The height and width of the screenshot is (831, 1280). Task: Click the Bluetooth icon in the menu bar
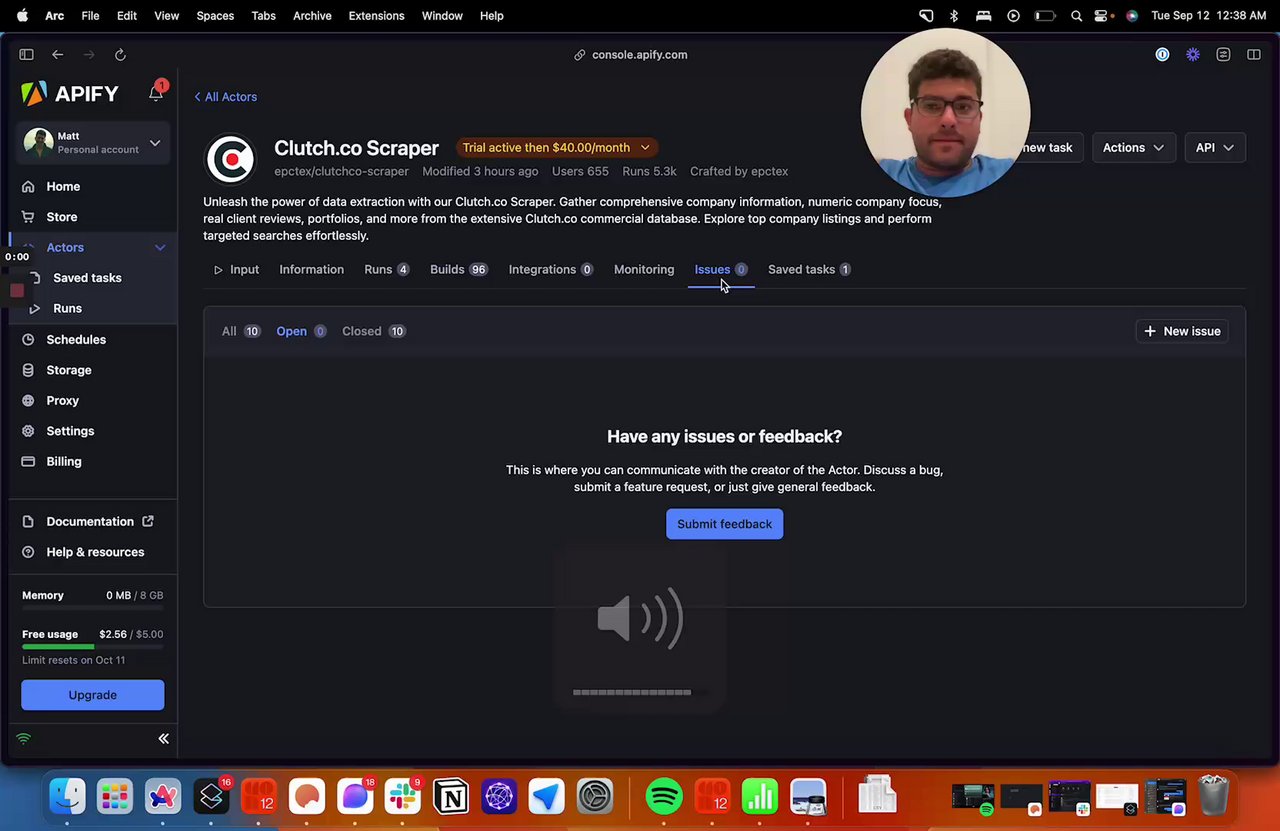pos(954,16)
